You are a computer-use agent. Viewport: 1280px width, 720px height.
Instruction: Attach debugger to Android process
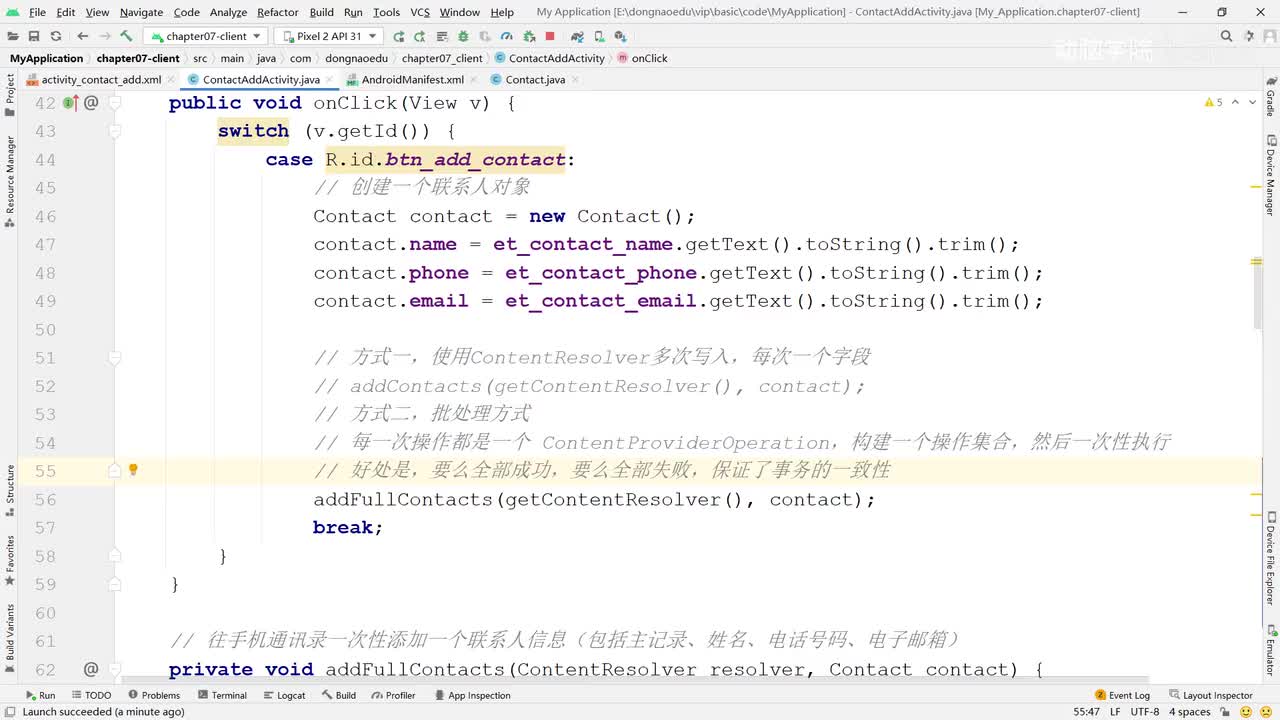click(x=528, y=36)
